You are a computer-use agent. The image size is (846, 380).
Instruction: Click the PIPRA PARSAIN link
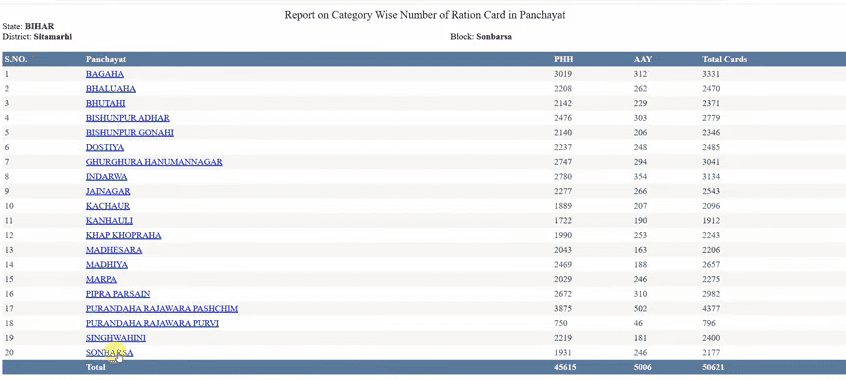pos(118,294)
